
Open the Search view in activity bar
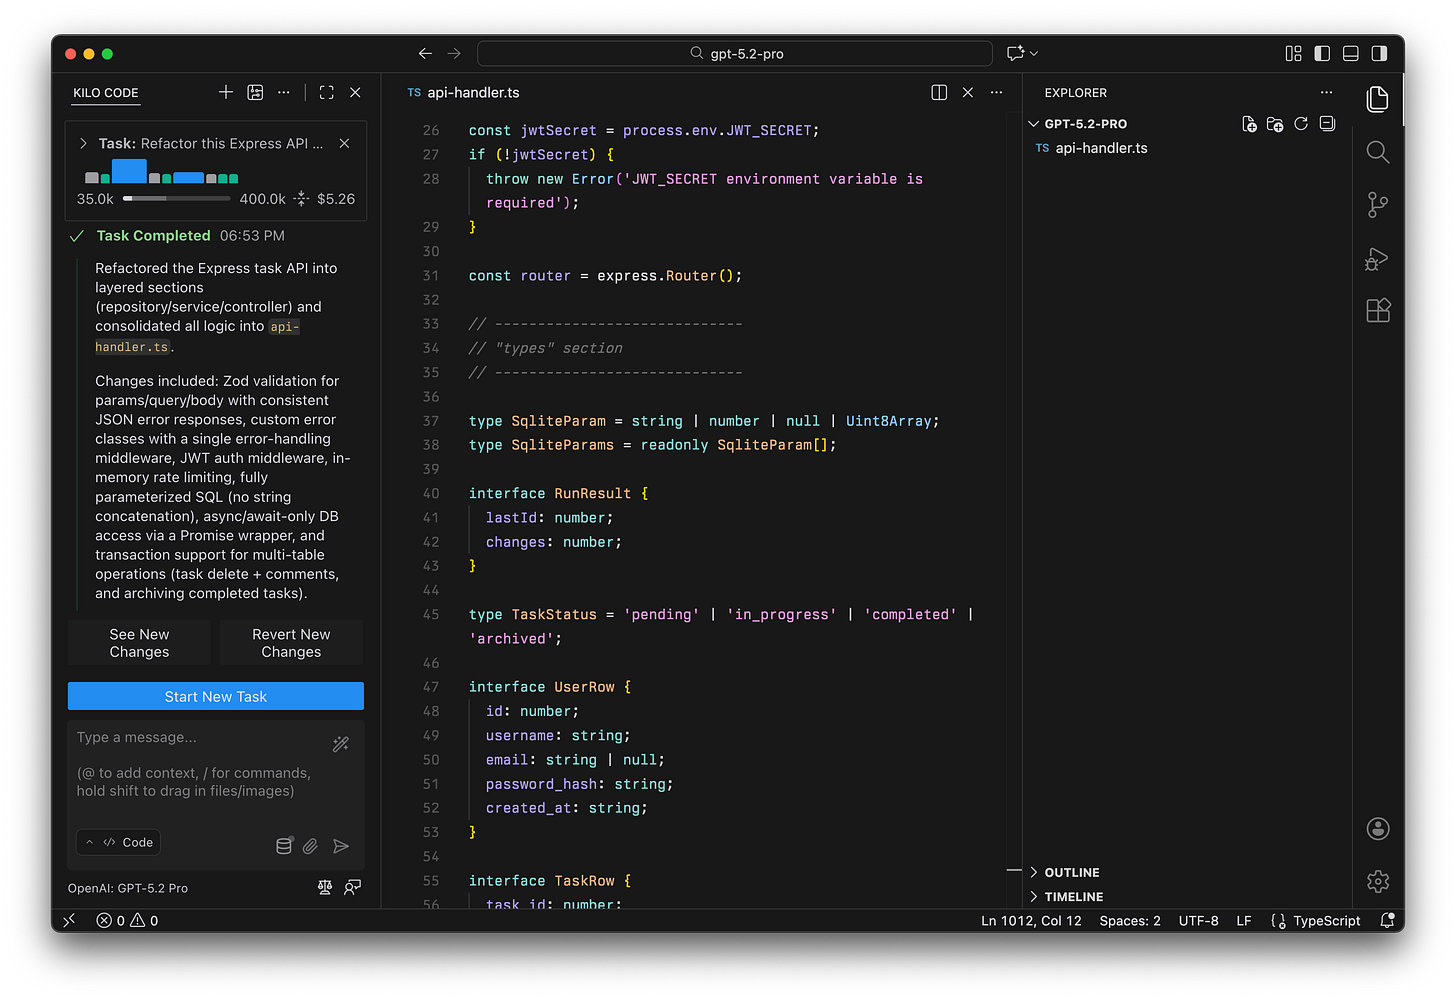coord(1377,152)
